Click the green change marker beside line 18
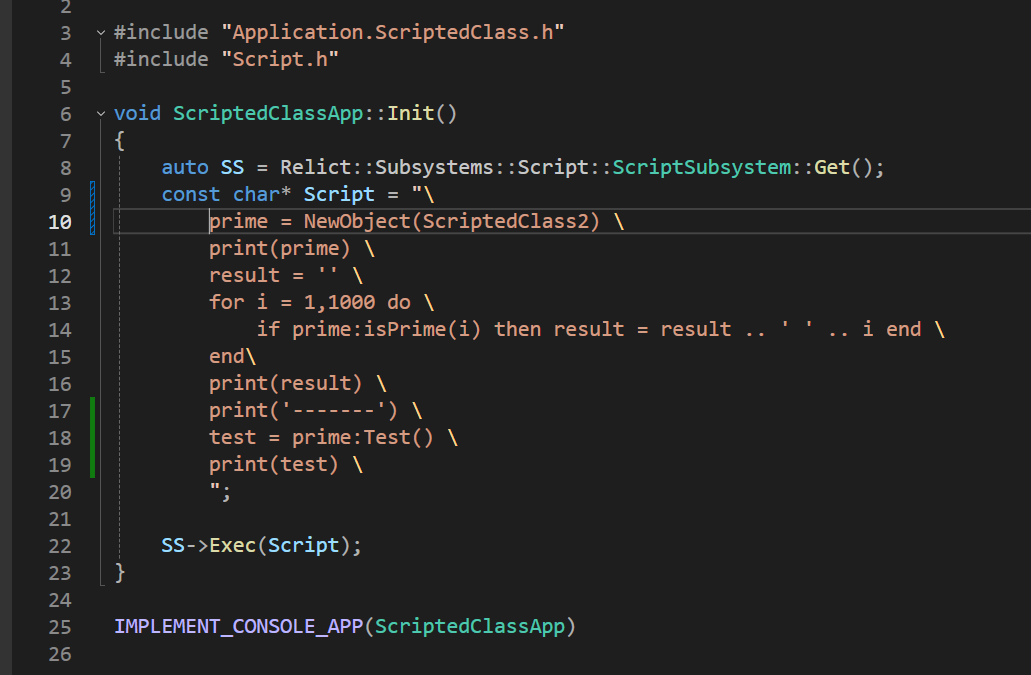1031x675 pixels. coord(93,437)
